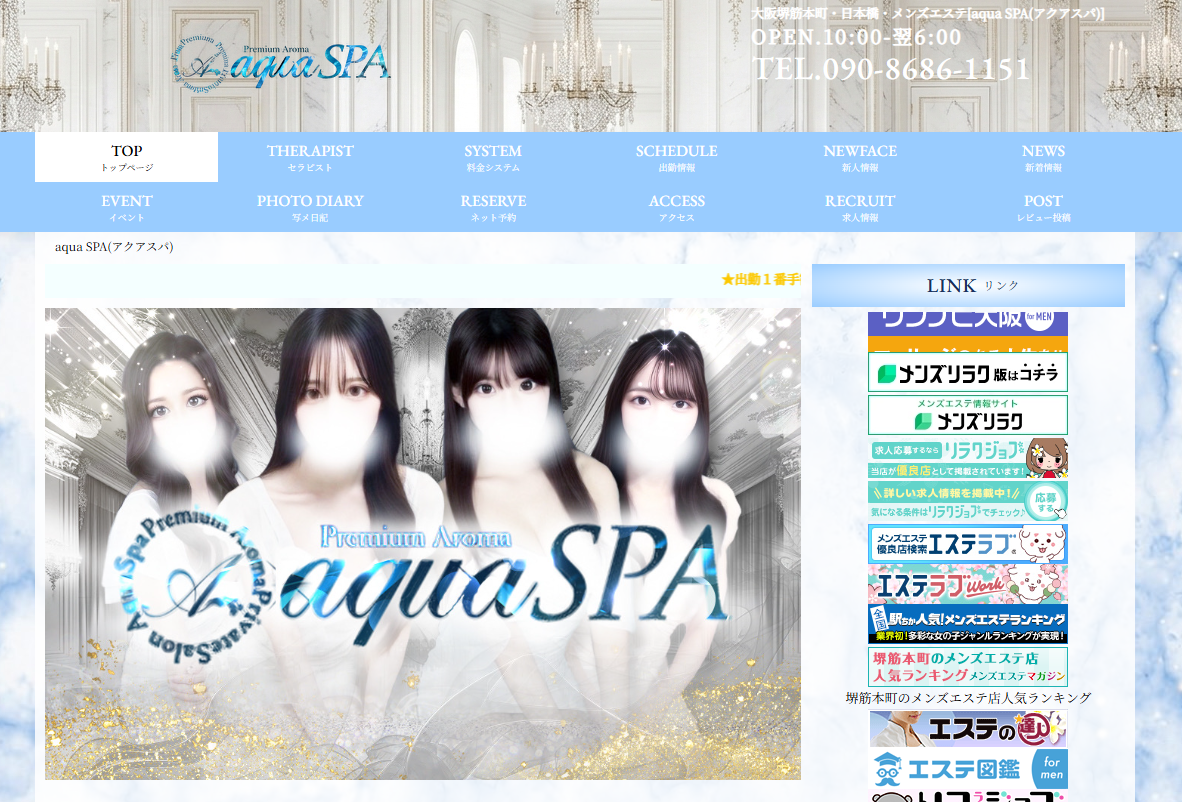This screenshot has height=802, width=1182.
Task: Open the SYSTEM 料金システム page
Action: click(x=493, y=158)
